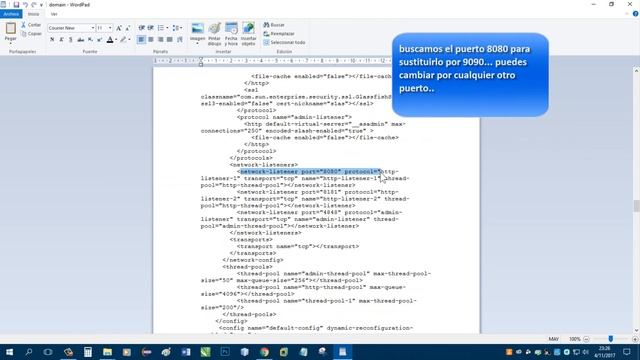Click Cortar in the clipboard group

(x=31, y=25)
